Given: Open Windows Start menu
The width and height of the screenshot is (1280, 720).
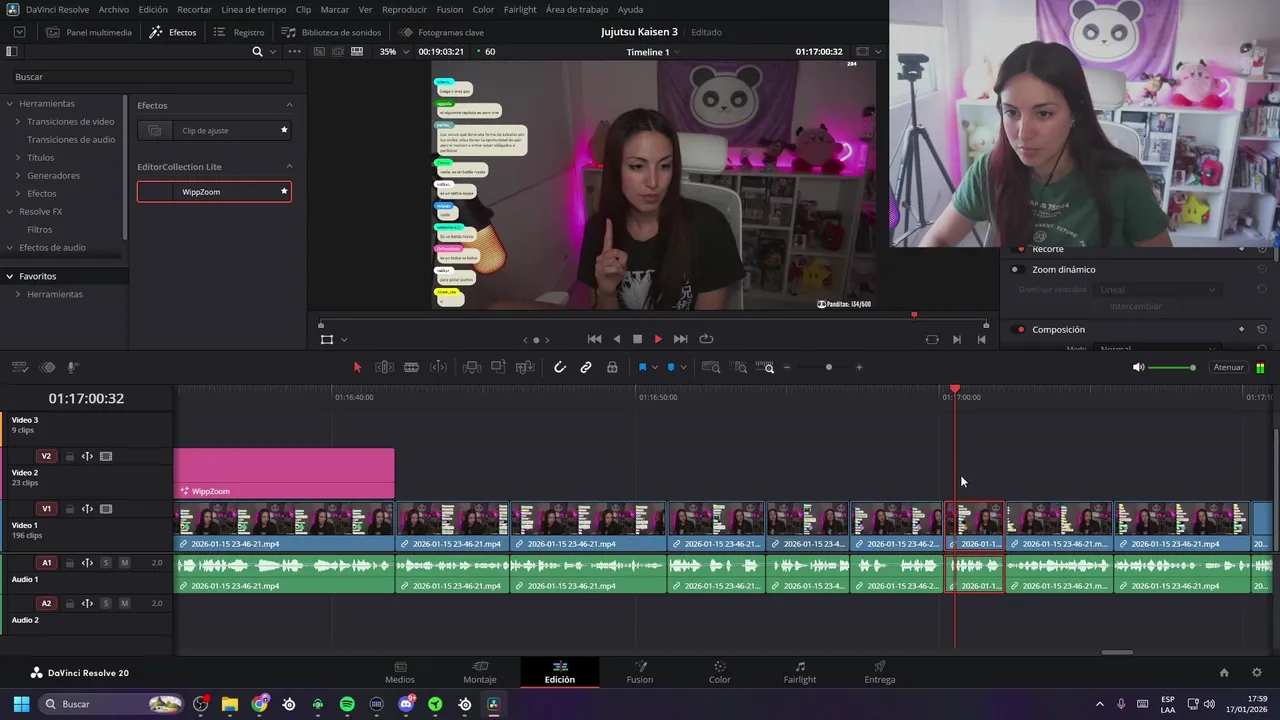Looking at the screenshot, I should [21, 704].
